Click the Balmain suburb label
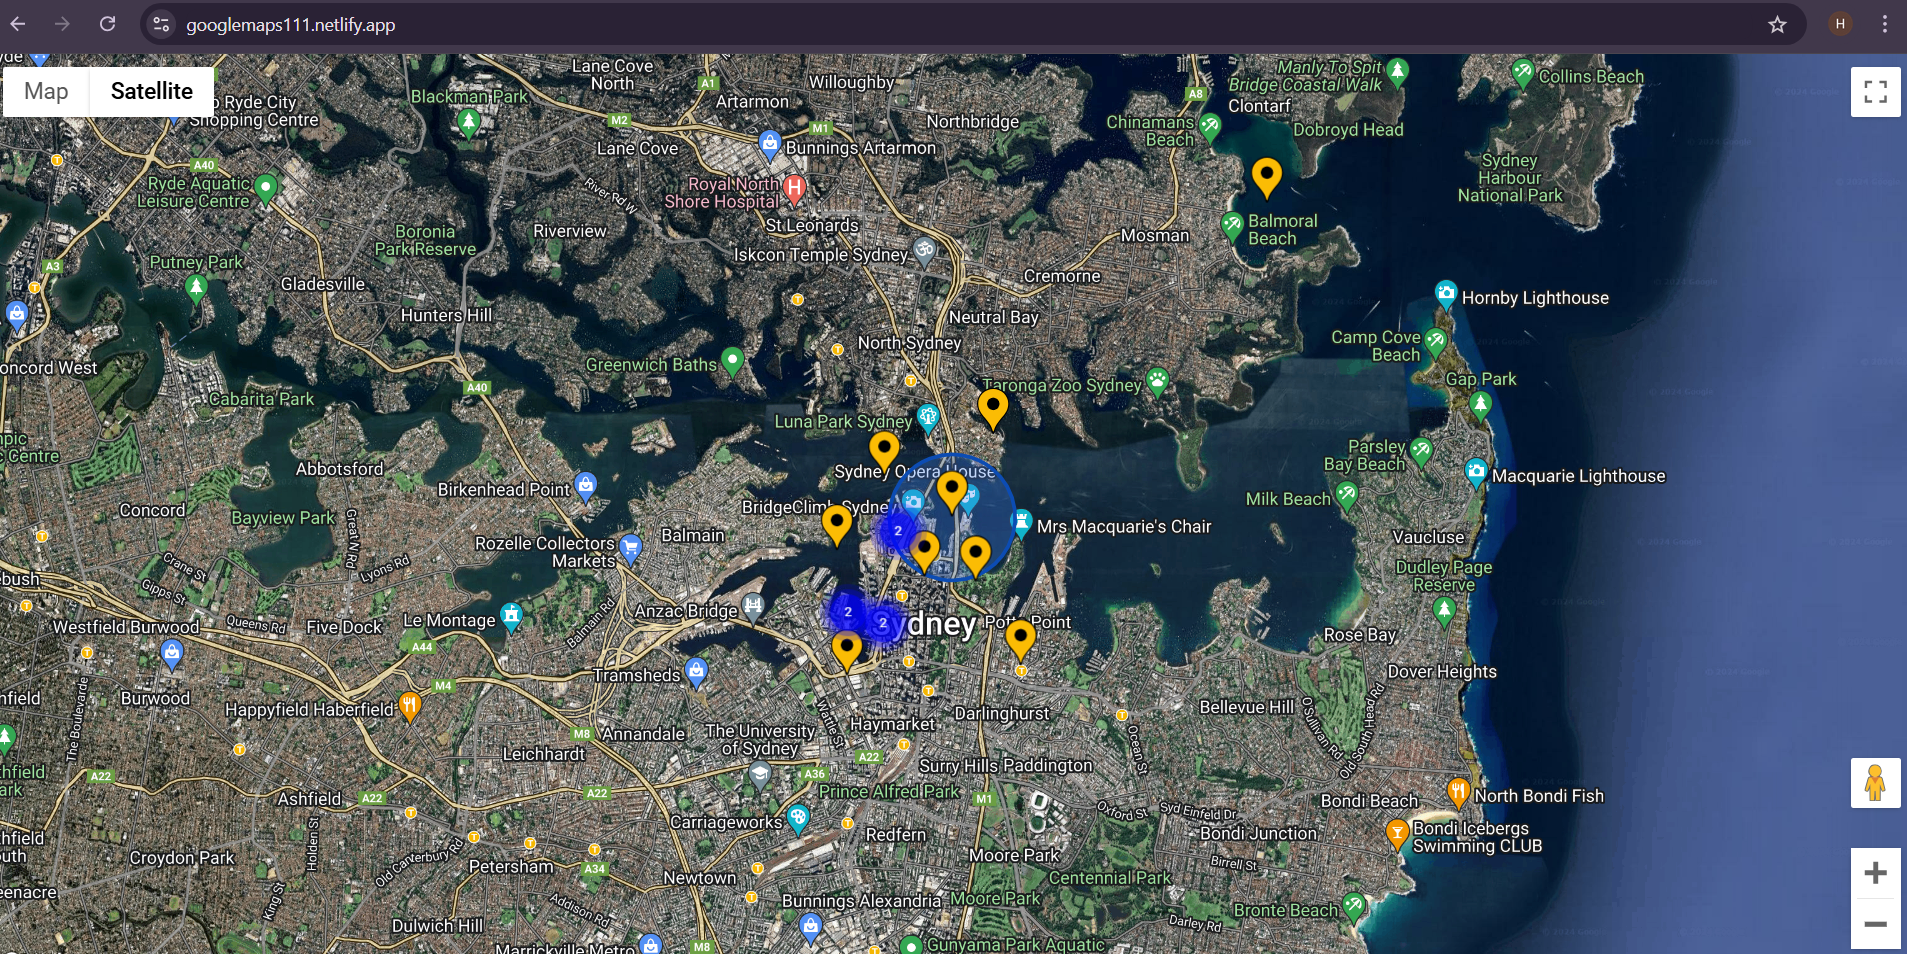 point(692,536)
